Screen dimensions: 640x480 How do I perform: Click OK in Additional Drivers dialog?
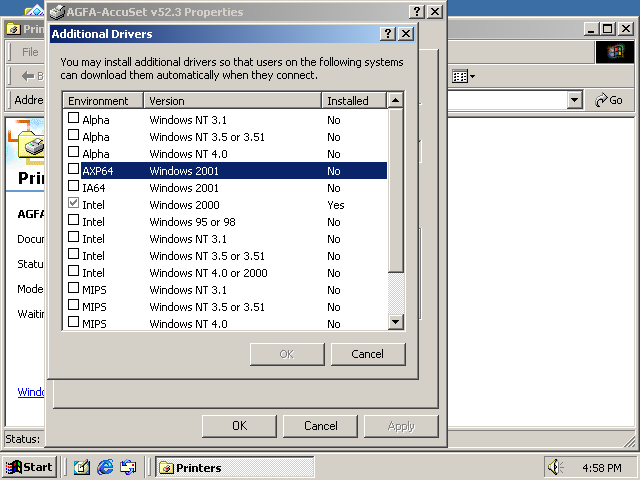[287, 354]
